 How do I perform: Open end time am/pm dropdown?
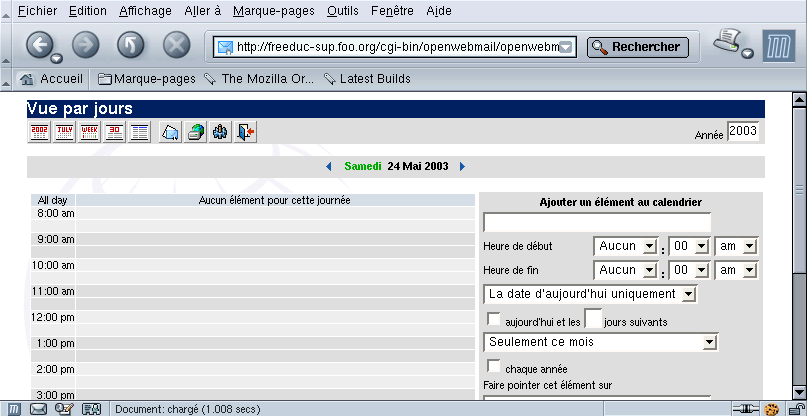[737, 270]
